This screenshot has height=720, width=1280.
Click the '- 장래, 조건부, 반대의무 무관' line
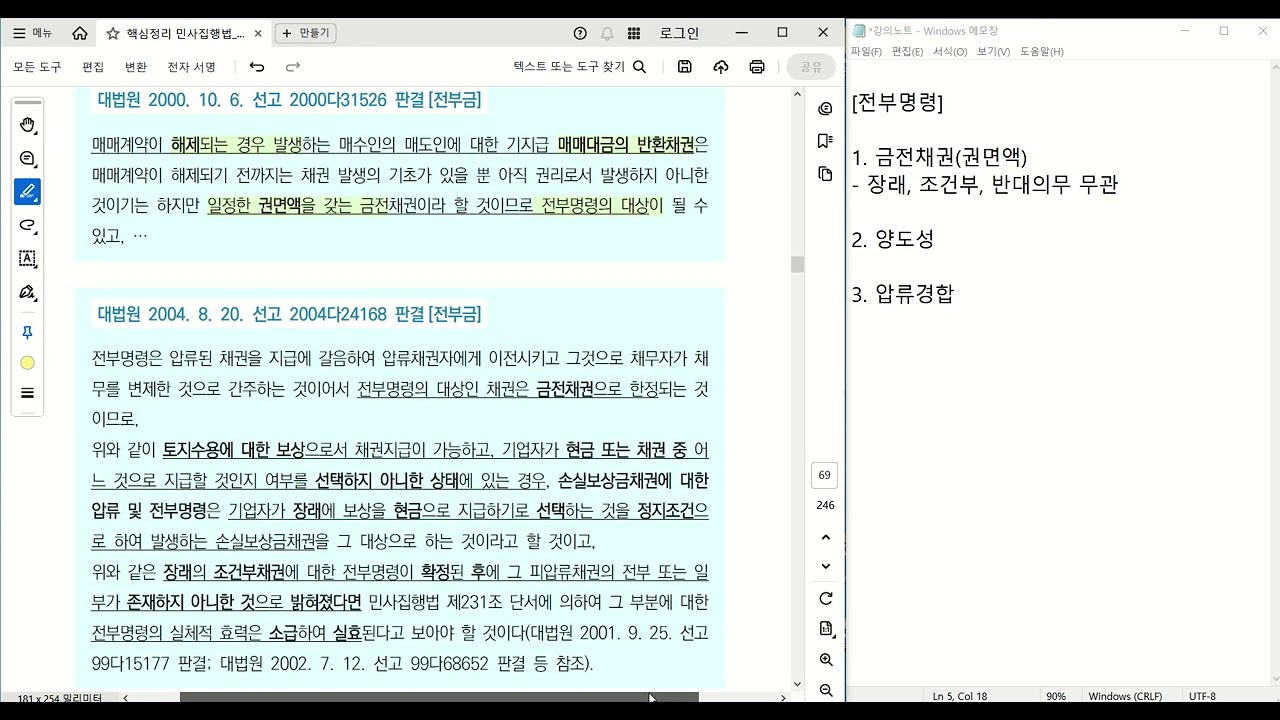click(985, 185)
